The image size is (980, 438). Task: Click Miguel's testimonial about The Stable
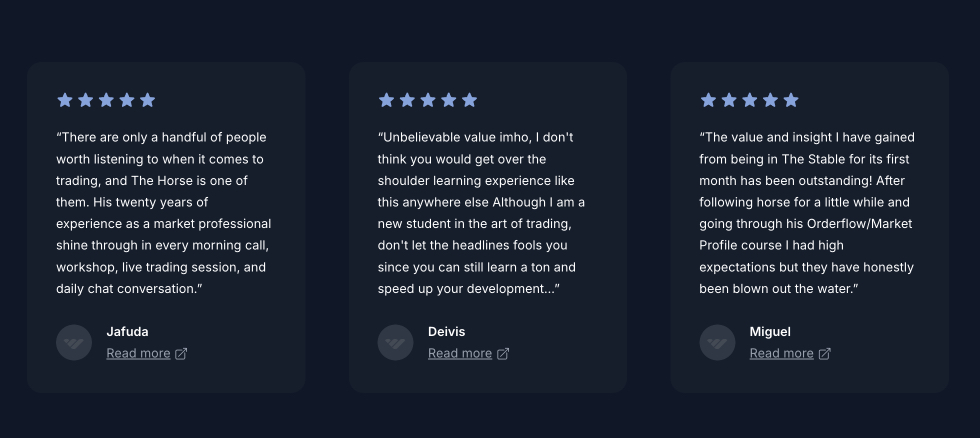click(x=806, y=213)
